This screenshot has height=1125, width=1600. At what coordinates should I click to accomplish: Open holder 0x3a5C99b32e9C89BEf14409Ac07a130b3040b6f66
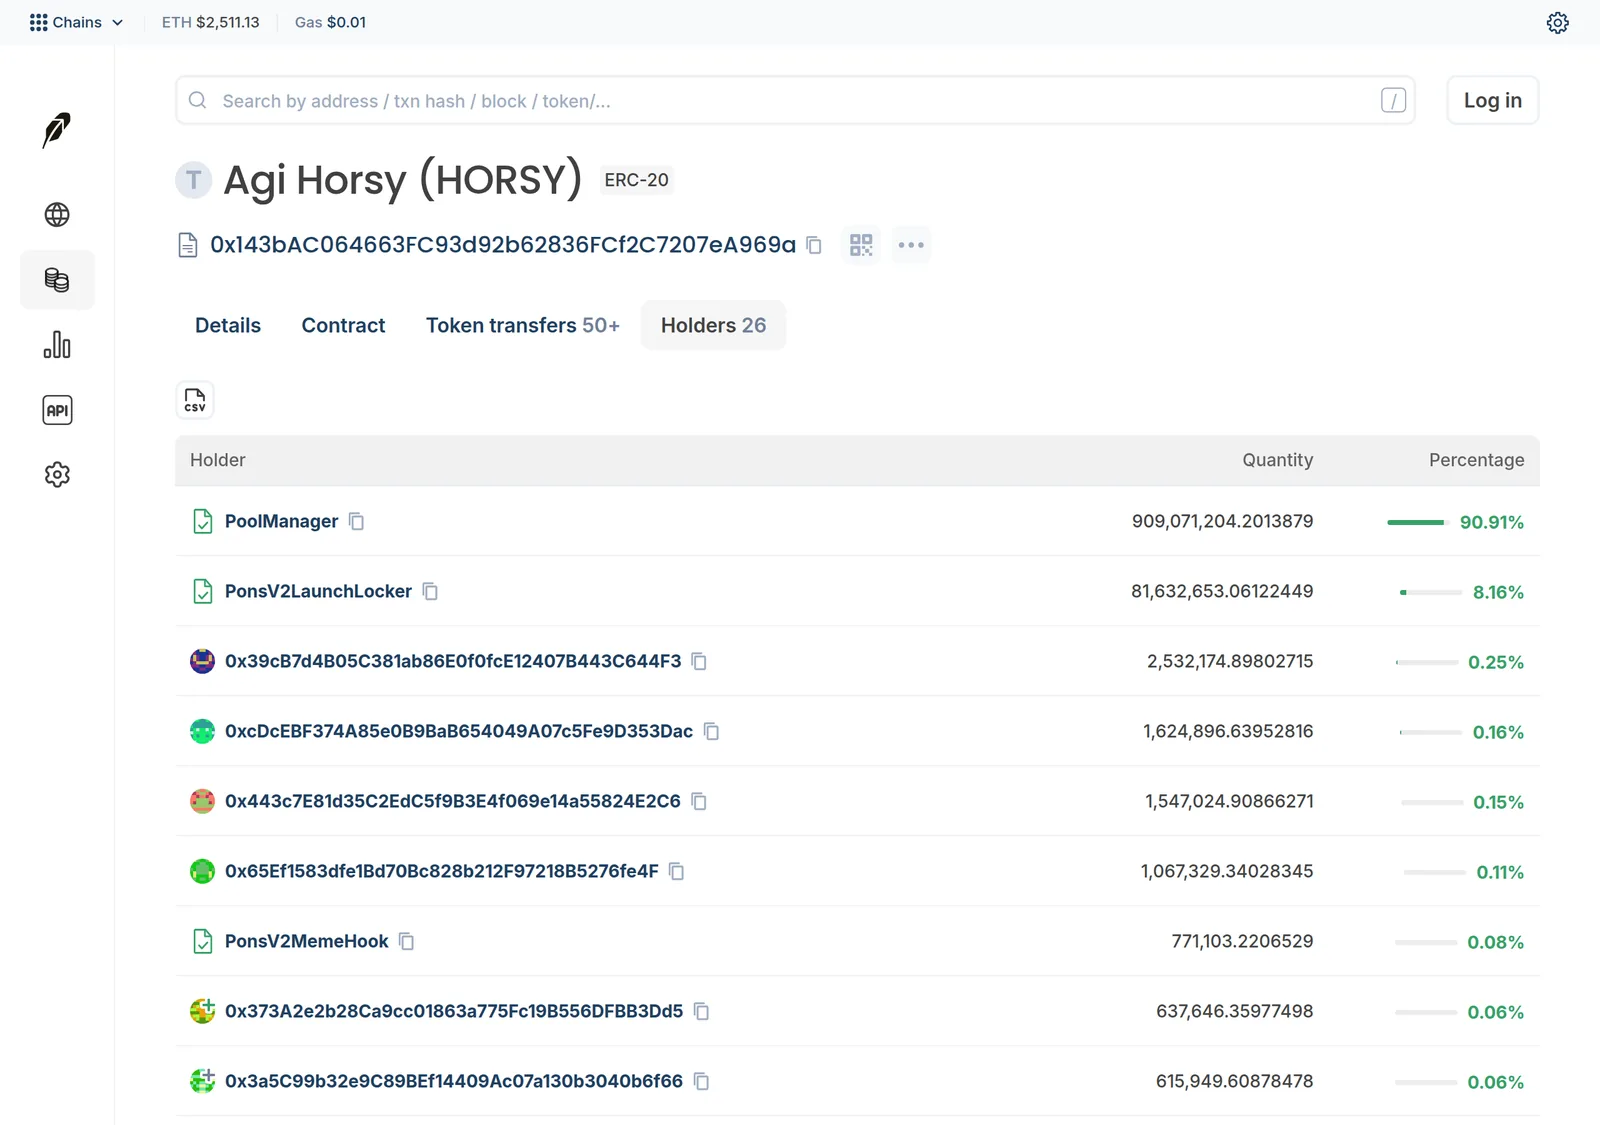pyautogui.click(x=454, y=1081)
